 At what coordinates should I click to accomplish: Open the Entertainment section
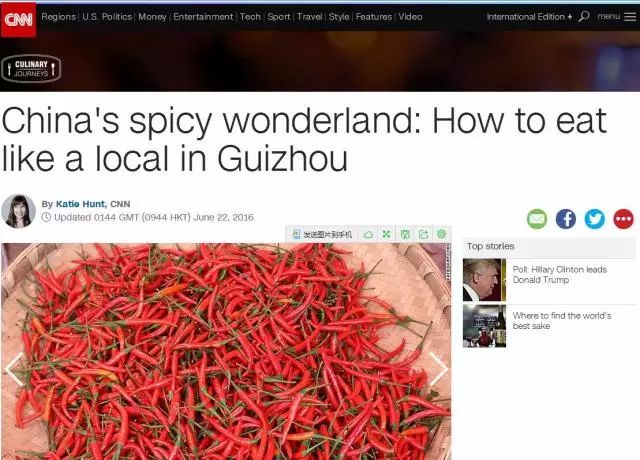pyautogui.click(x=203, y=17)
